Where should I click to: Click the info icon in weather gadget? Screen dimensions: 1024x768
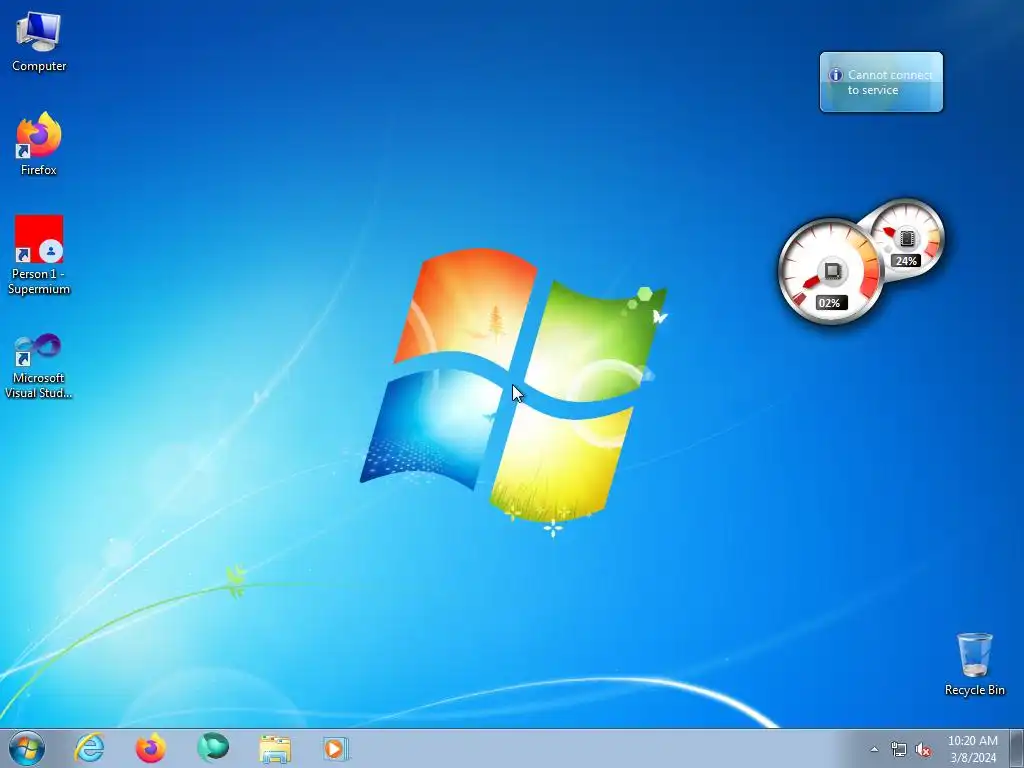click(x=835, y=75)
